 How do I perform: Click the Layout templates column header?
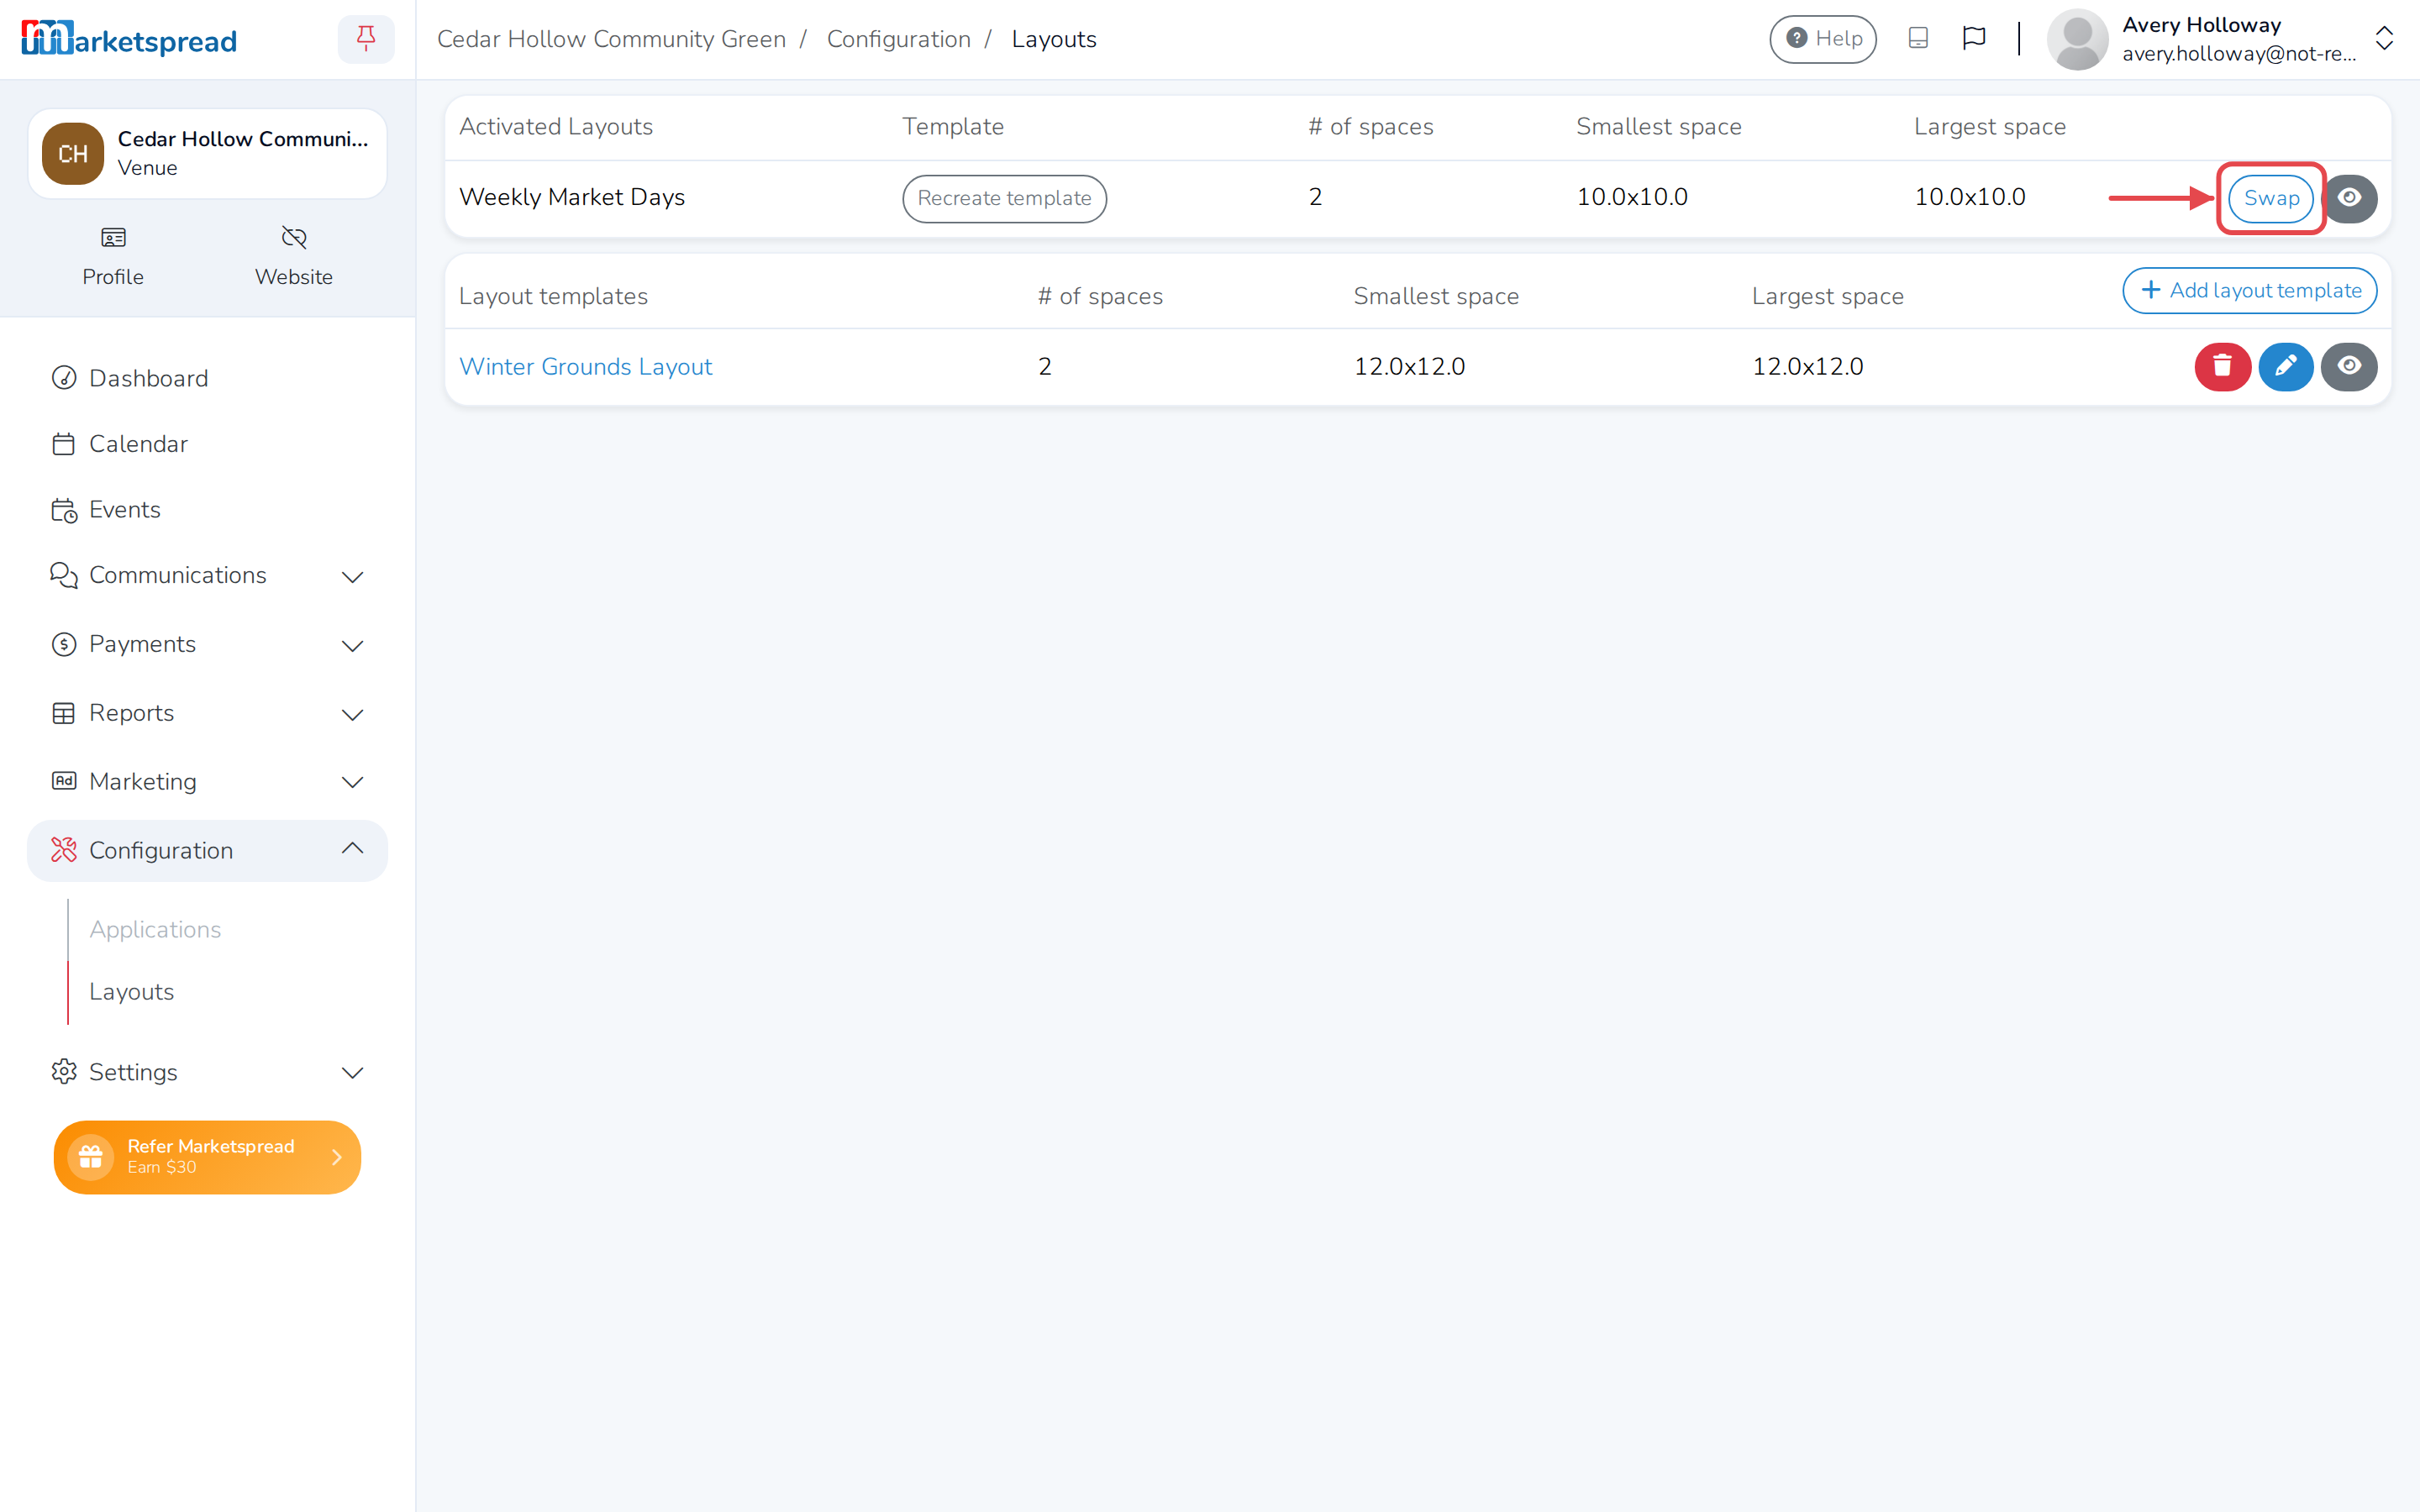click(x=553, y=296)
